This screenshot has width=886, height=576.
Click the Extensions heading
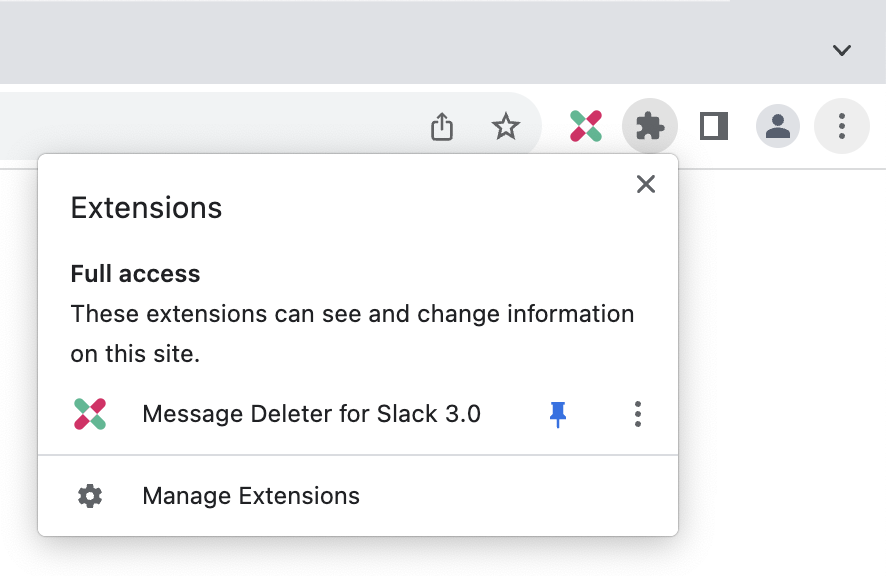[x=146, y=208]
